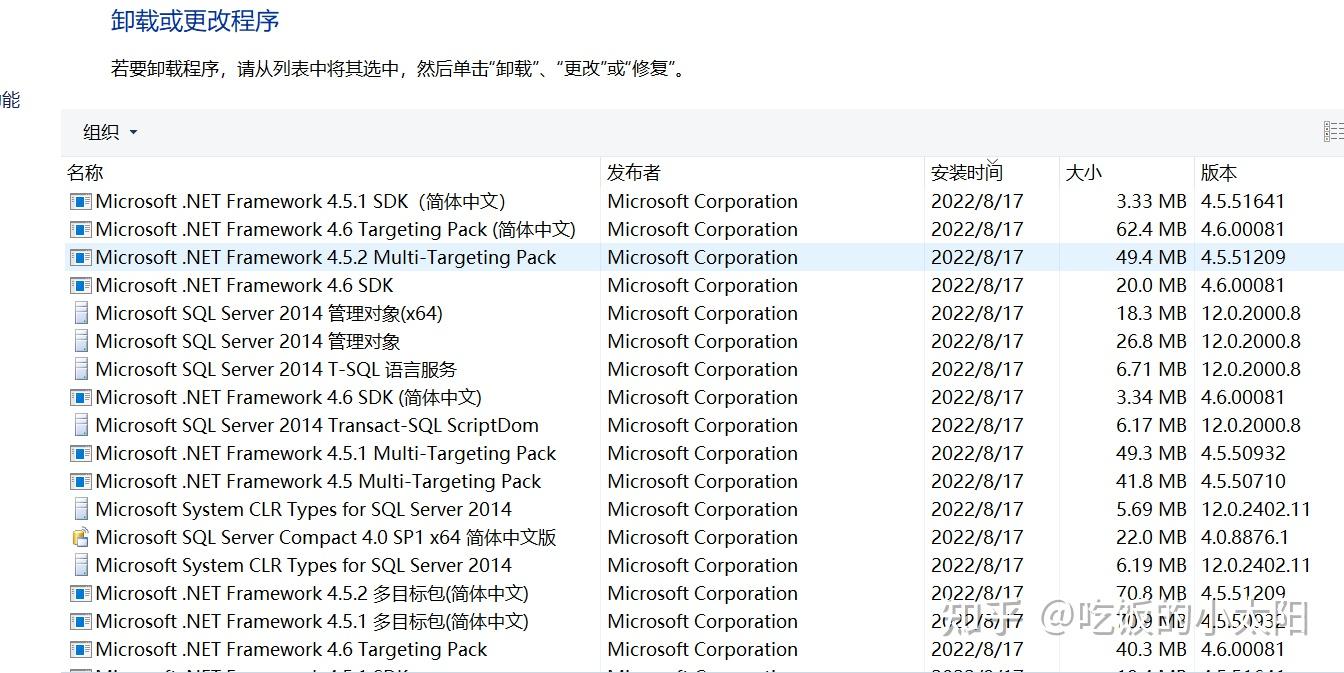This screenshot has height=673, width=1344.
Task: Click version 4.0.8876.1 cell
Action: coord(1245,537)
